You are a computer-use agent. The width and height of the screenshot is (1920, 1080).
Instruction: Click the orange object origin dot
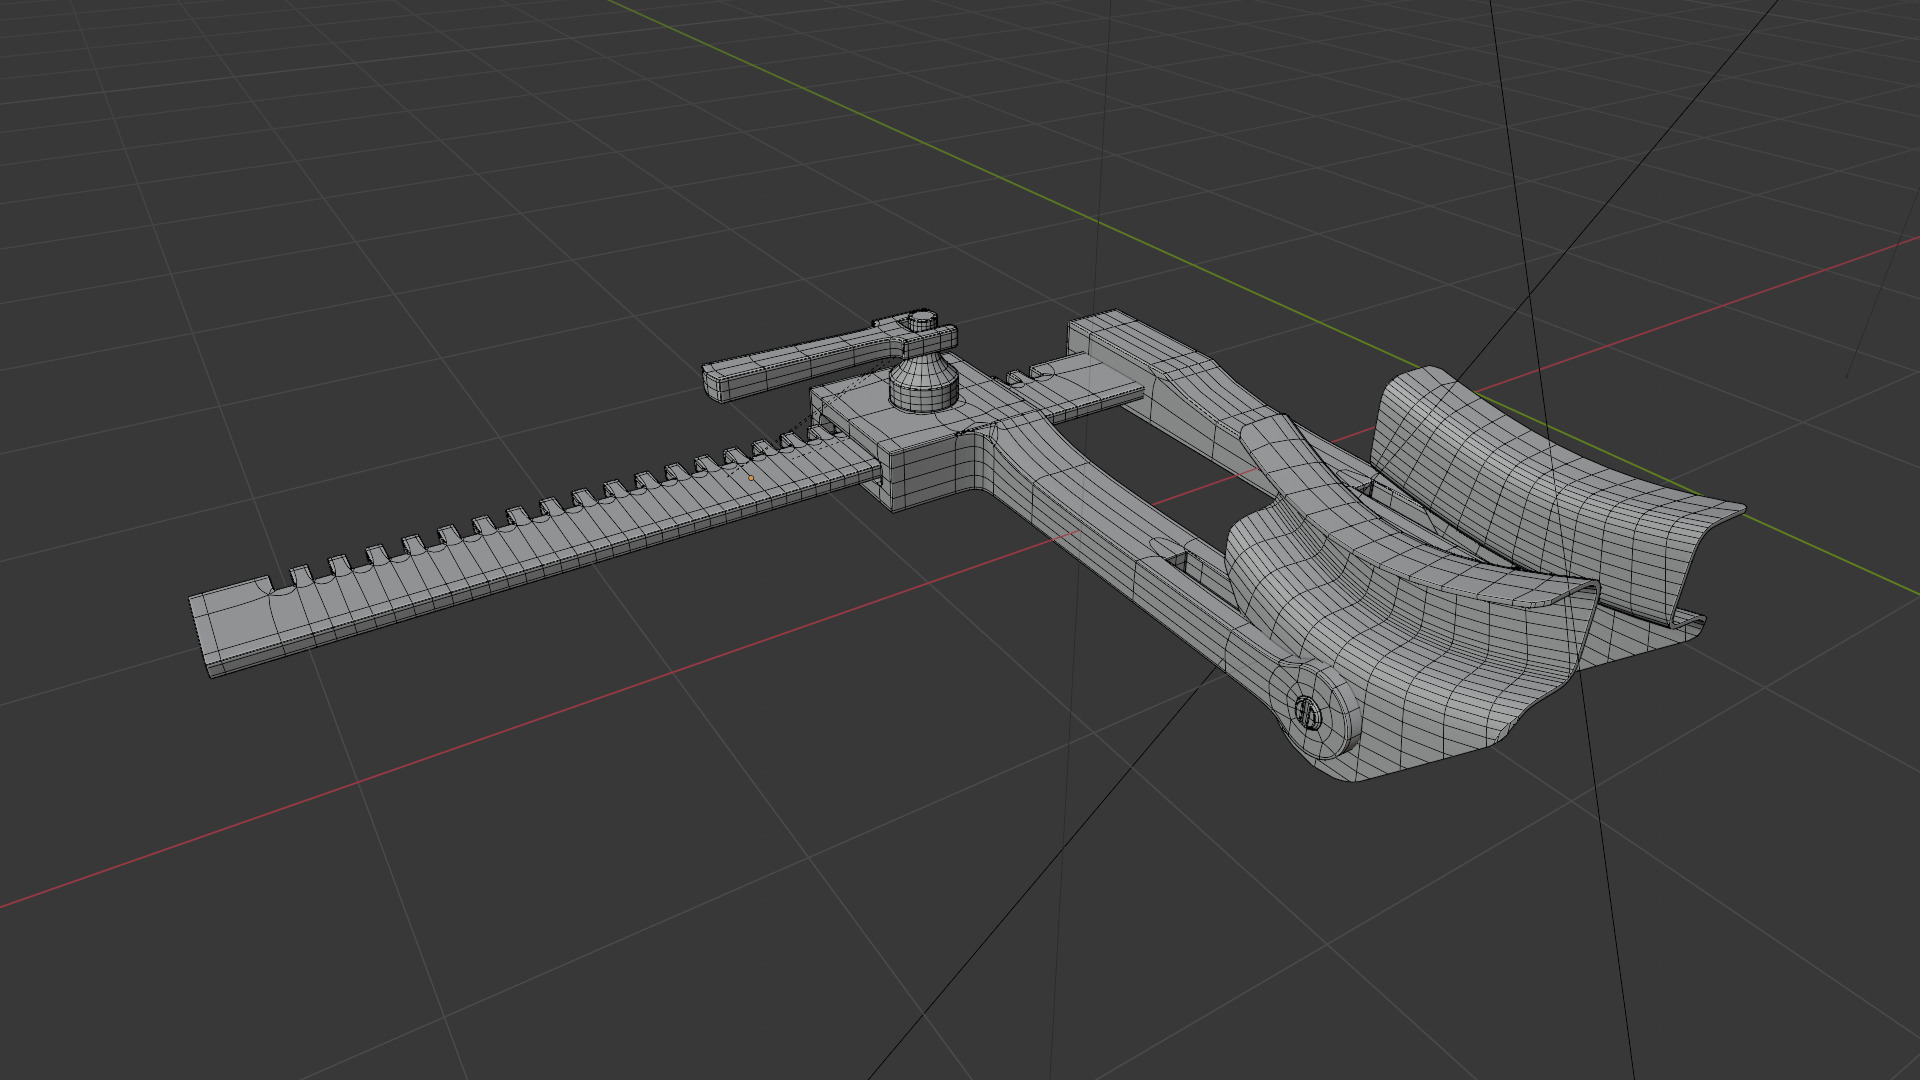(x=751, y=478)
